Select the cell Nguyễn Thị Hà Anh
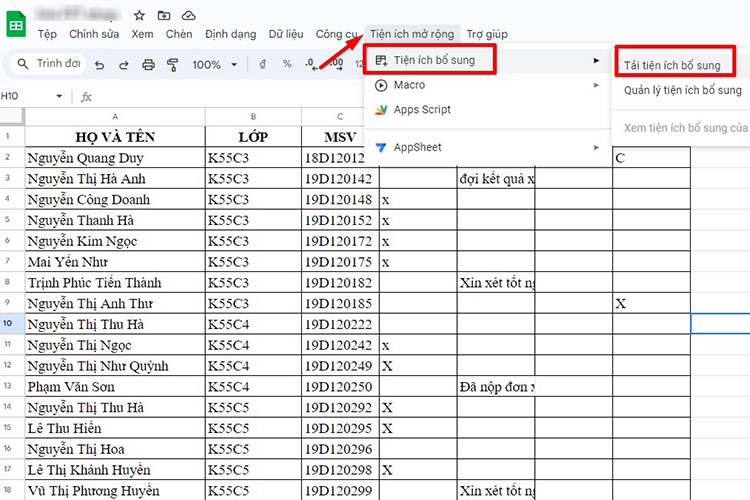 115,178
